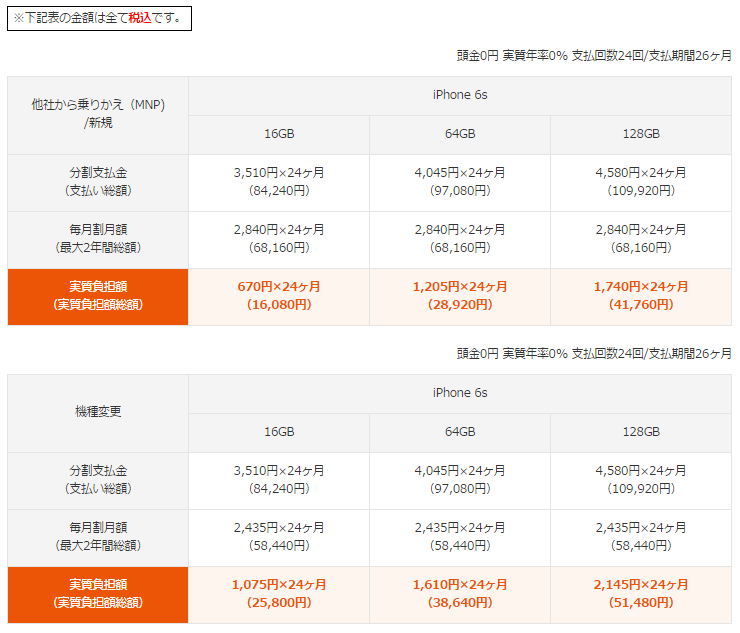The width and height of the screenshot is (740, 633).
Task: Select the 4,580円×24ヶ月 cell in 機種変更 table
Action: click(x=641, y=481)
